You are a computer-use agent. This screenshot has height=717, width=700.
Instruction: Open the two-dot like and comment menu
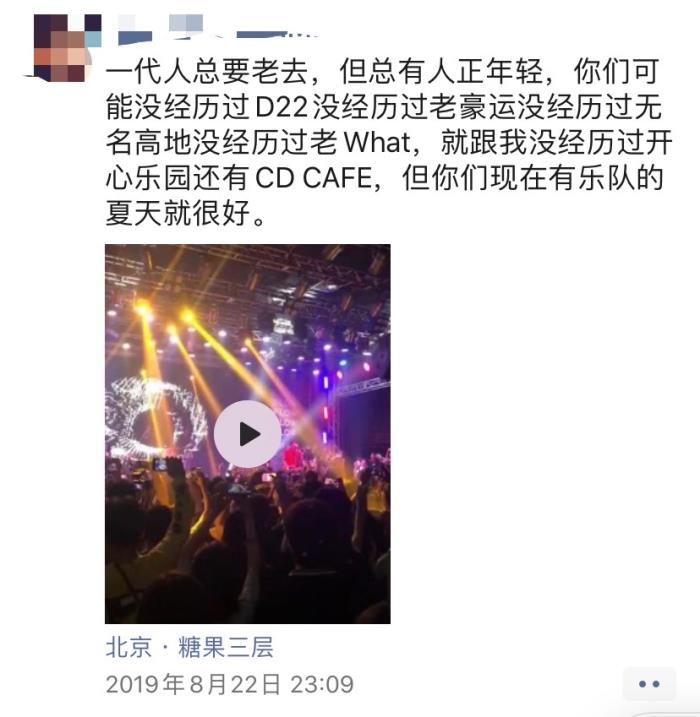tap(649, 684)
